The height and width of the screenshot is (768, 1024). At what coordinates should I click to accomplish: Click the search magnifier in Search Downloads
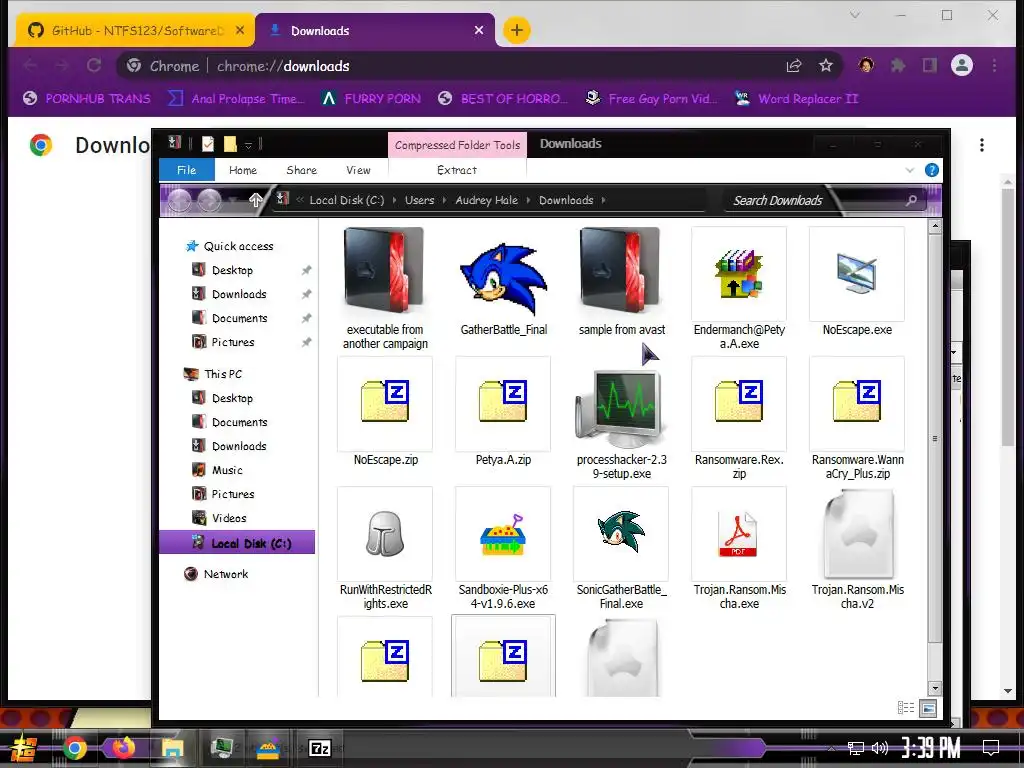pos(911,200)
